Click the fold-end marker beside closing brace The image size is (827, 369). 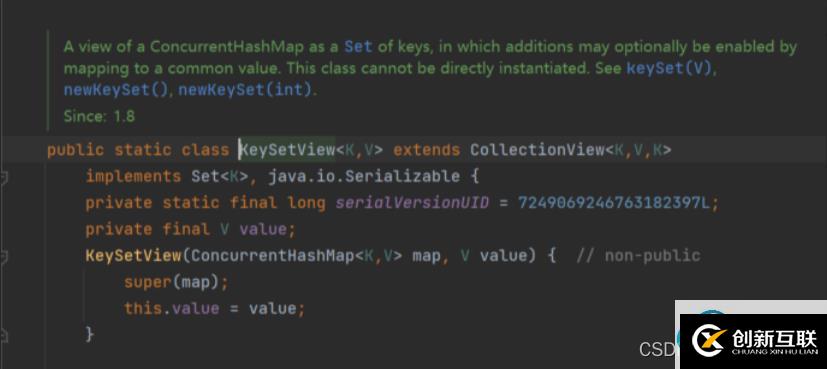[x=3, y=334]
